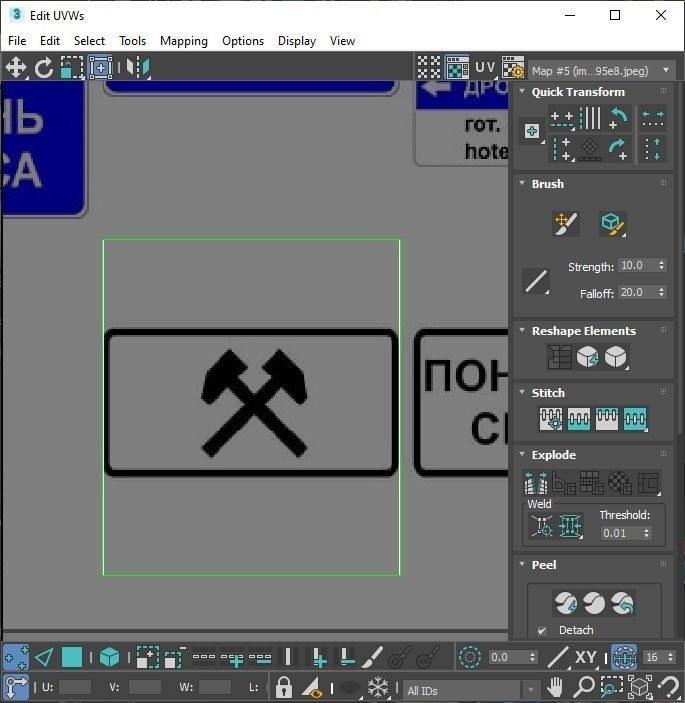The width and height of the screenshot is (685, 703).
Task: Toggle the soft selection circle icon
Action: (470, 657)
